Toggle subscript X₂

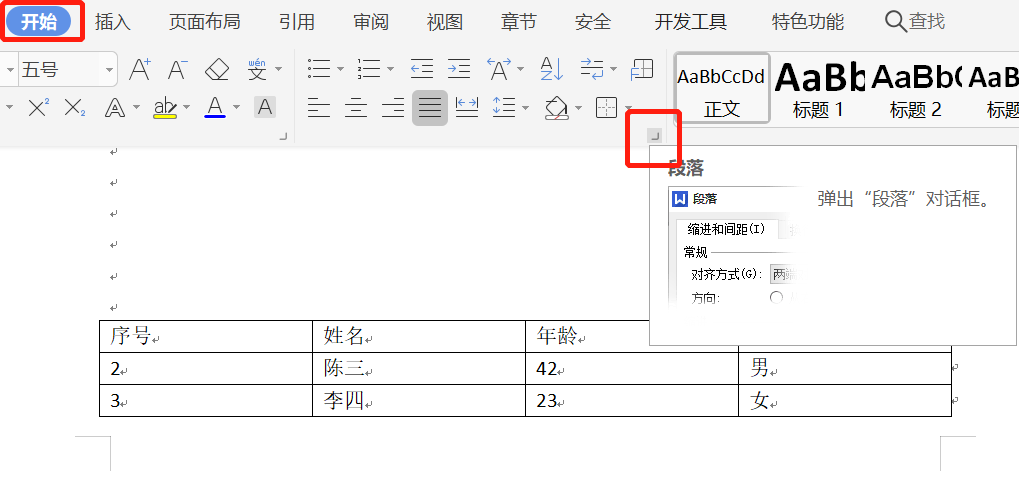point(75,107)
